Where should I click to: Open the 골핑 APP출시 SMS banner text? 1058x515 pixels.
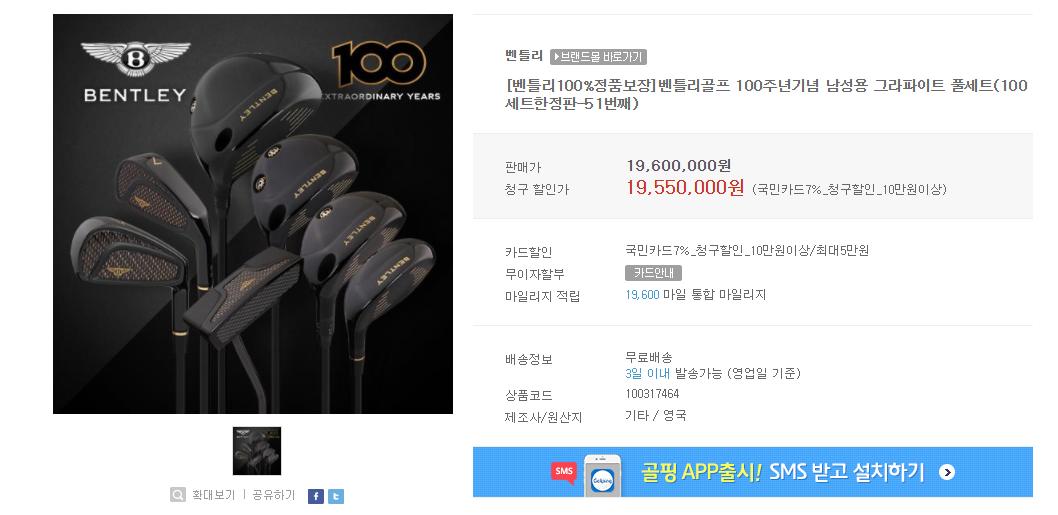click(782, 472)
